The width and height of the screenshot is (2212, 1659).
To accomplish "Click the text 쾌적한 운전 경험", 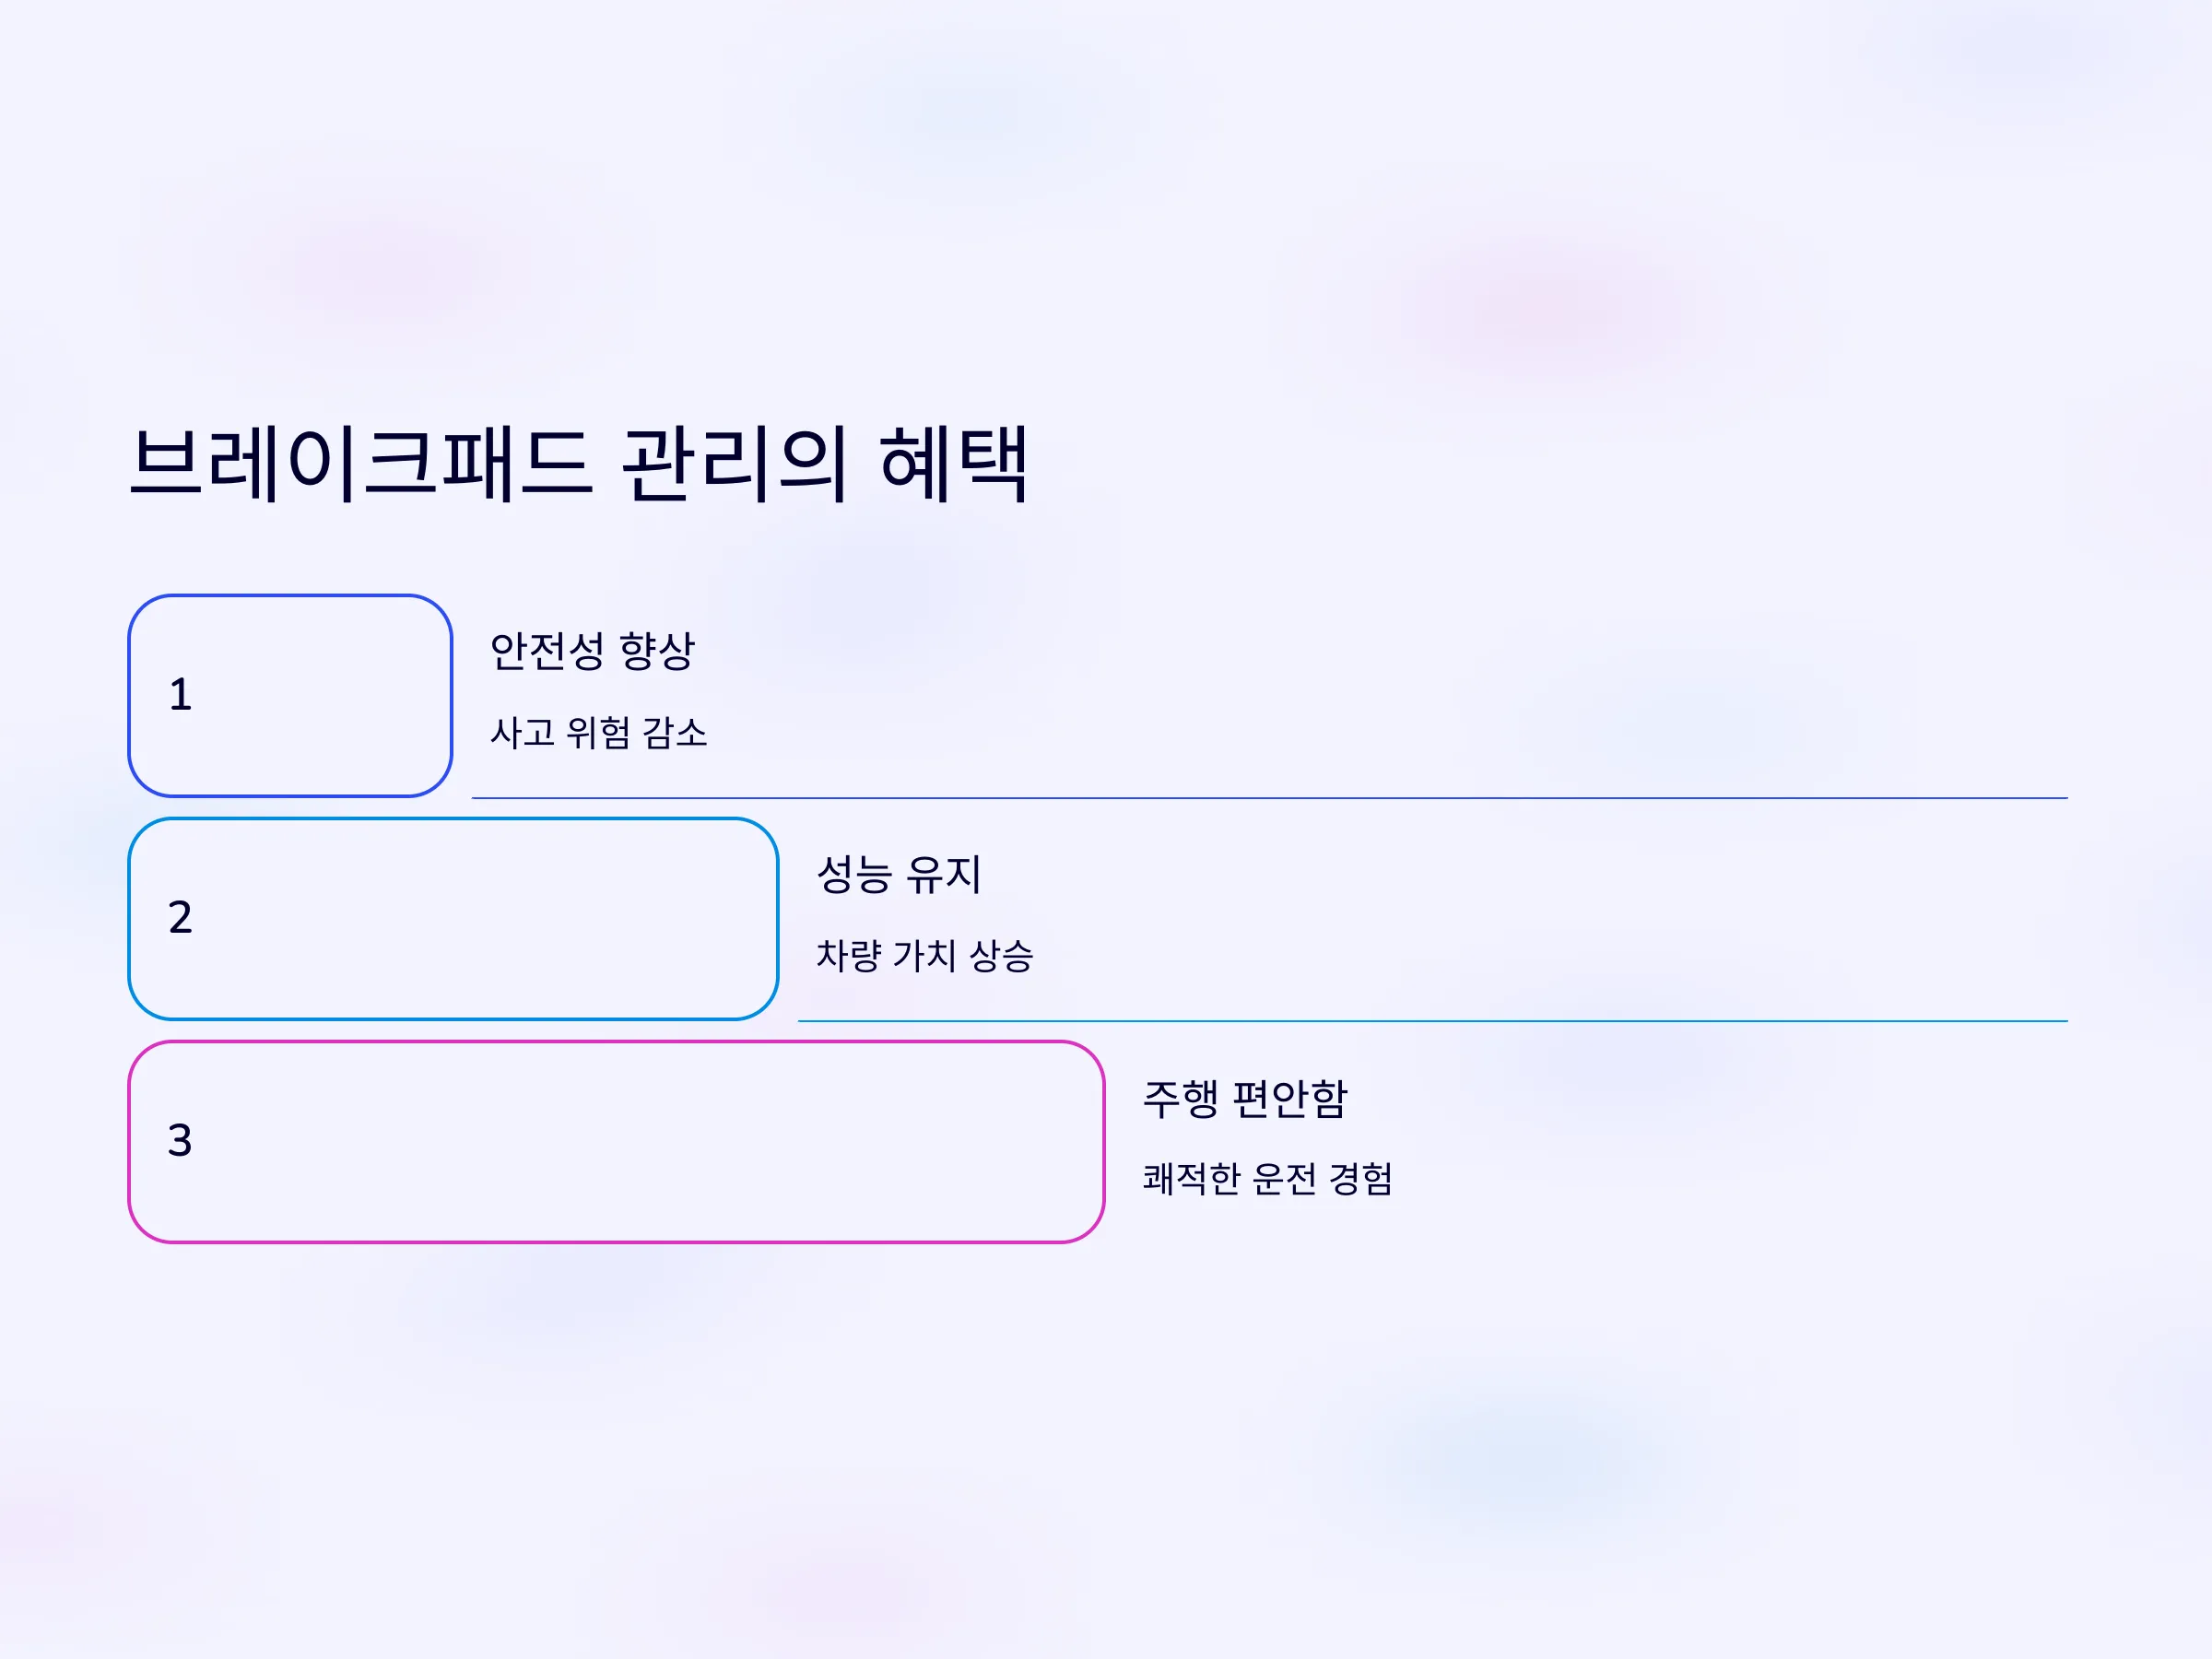I will tap(1268, 1179).
